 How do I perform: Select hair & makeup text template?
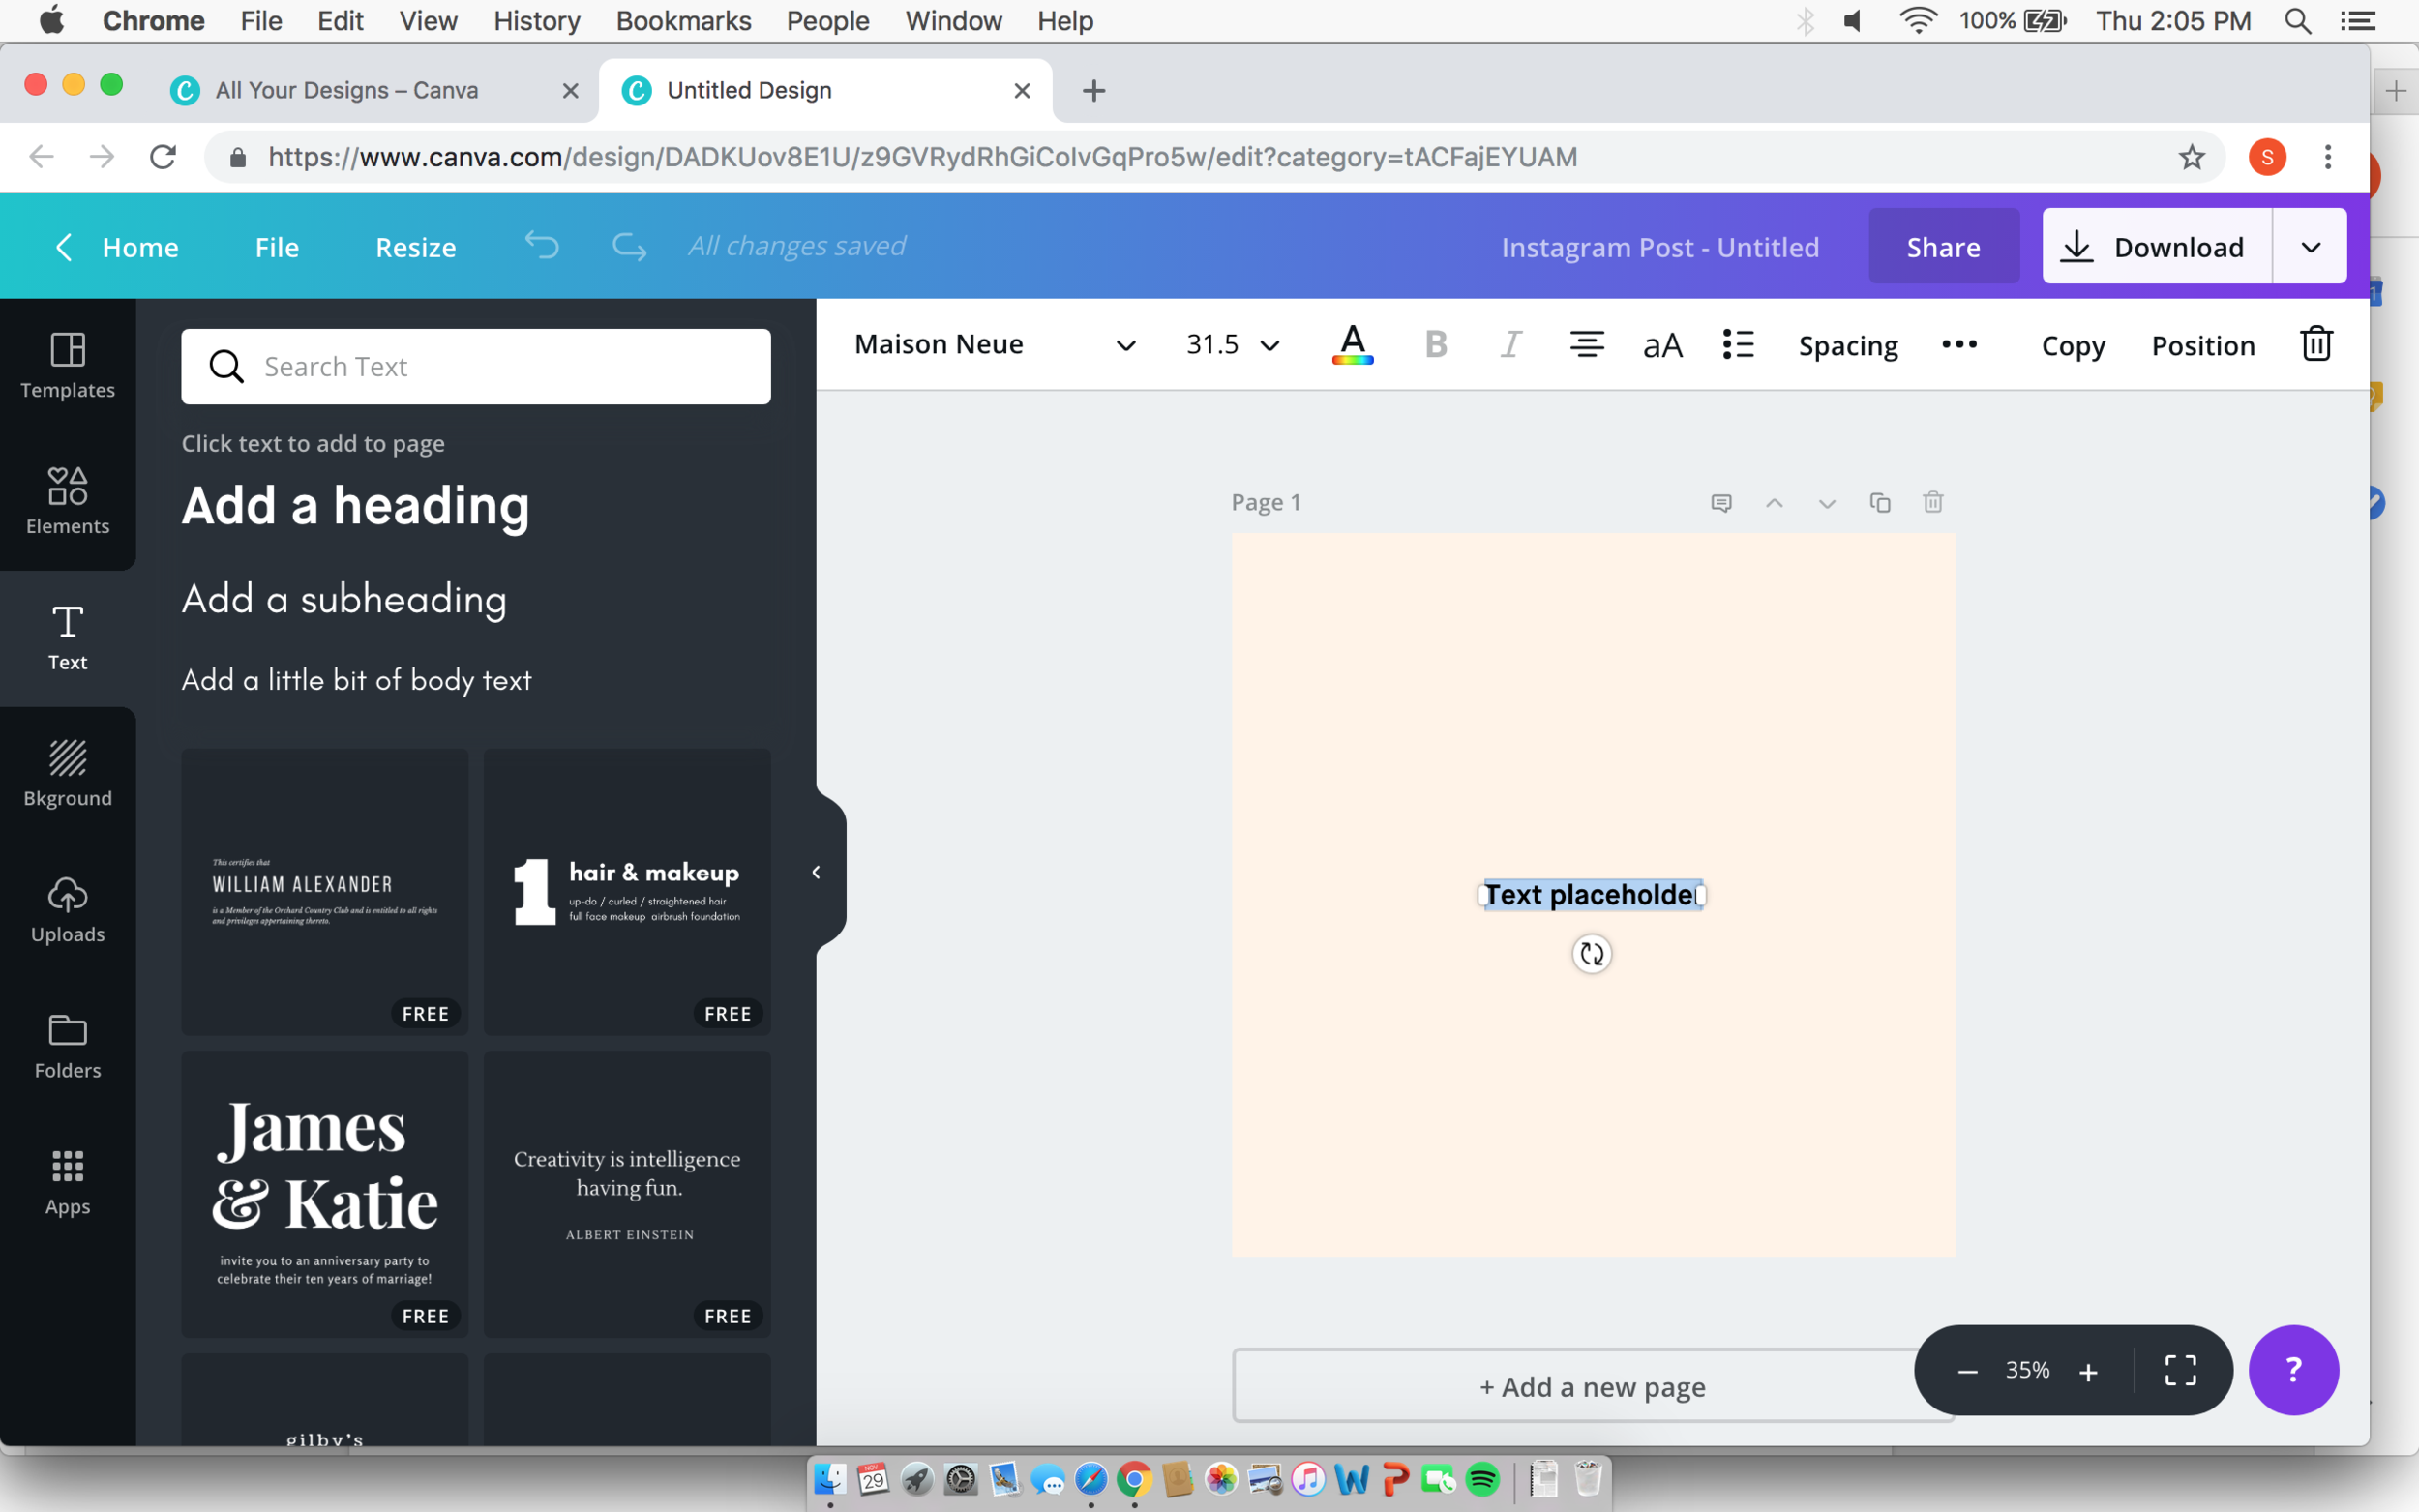tap(627, 892)
